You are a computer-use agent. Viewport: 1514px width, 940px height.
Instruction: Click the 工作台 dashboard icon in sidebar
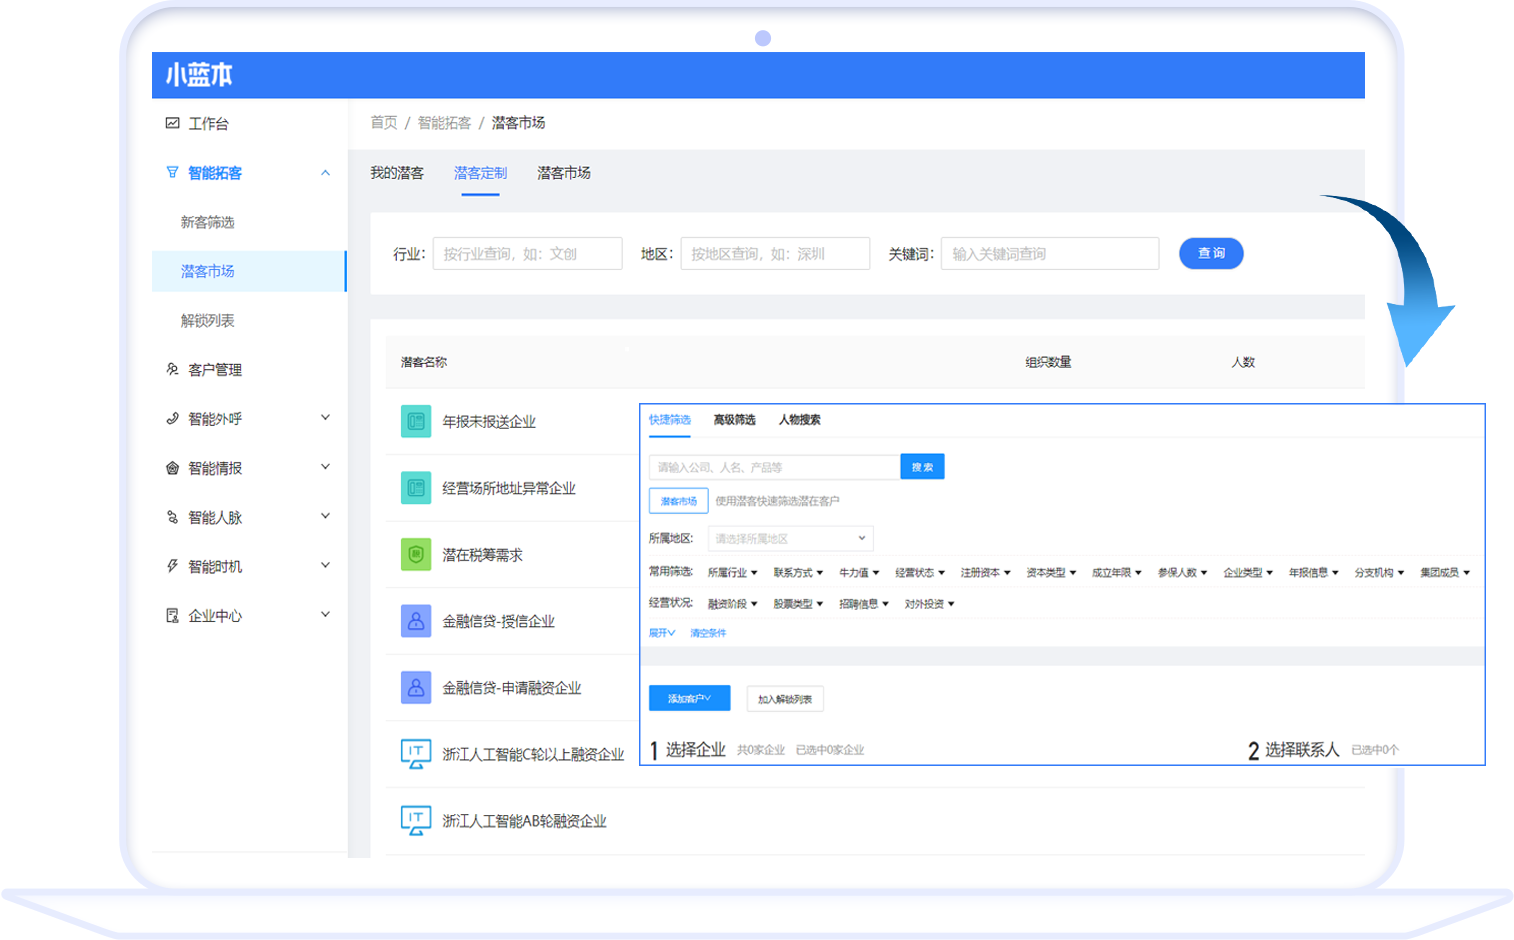pos(172,123)
